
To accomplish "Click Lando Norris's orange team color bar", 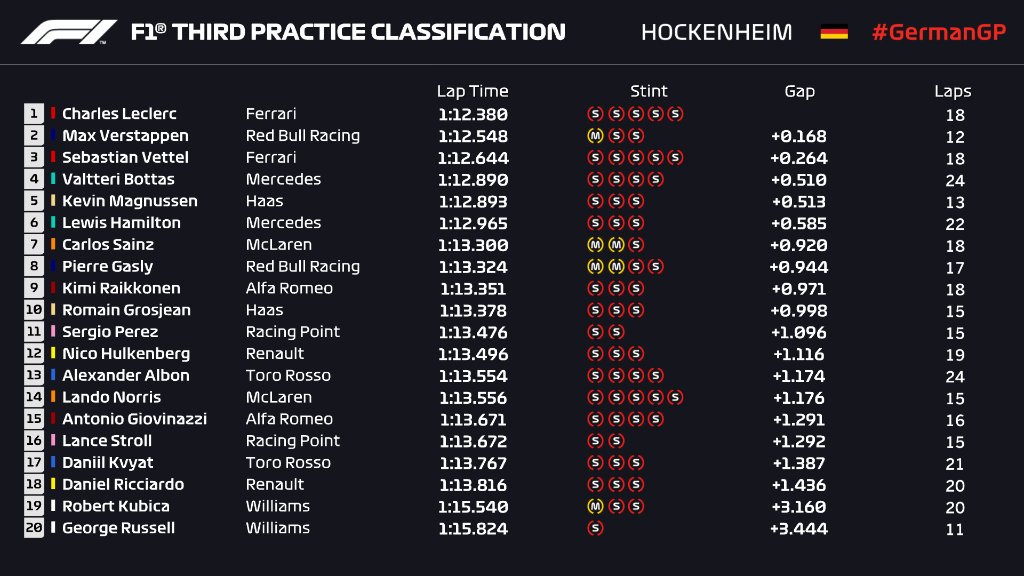I will [53, 397].
